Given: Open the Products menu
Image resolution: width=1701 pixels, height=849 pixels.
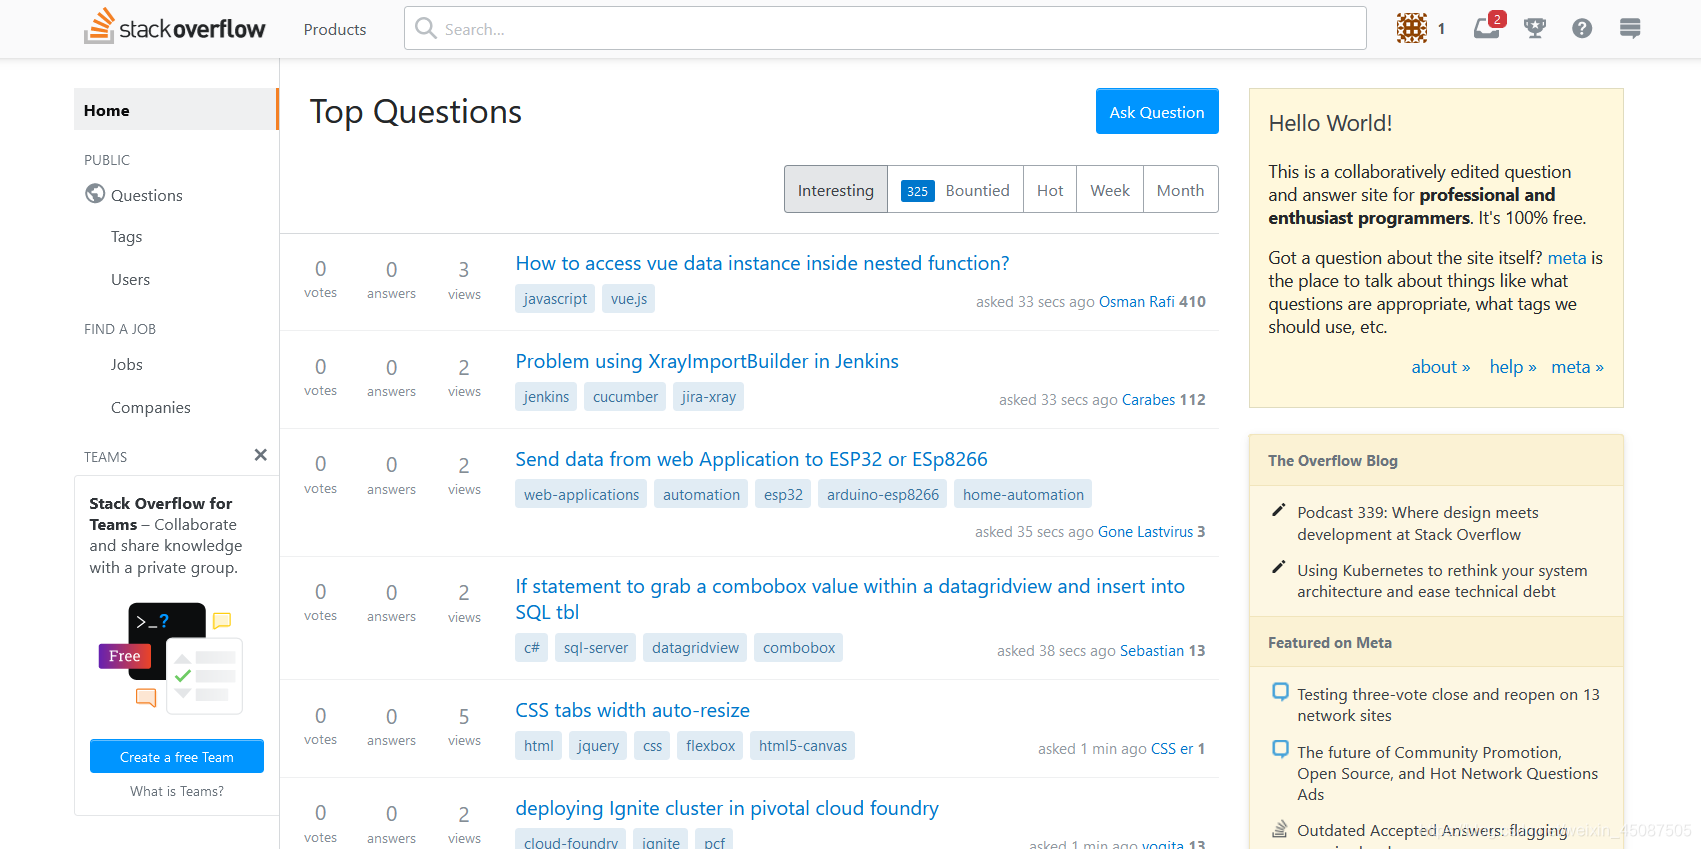Looking at the screenshot, I should [335, 29].
